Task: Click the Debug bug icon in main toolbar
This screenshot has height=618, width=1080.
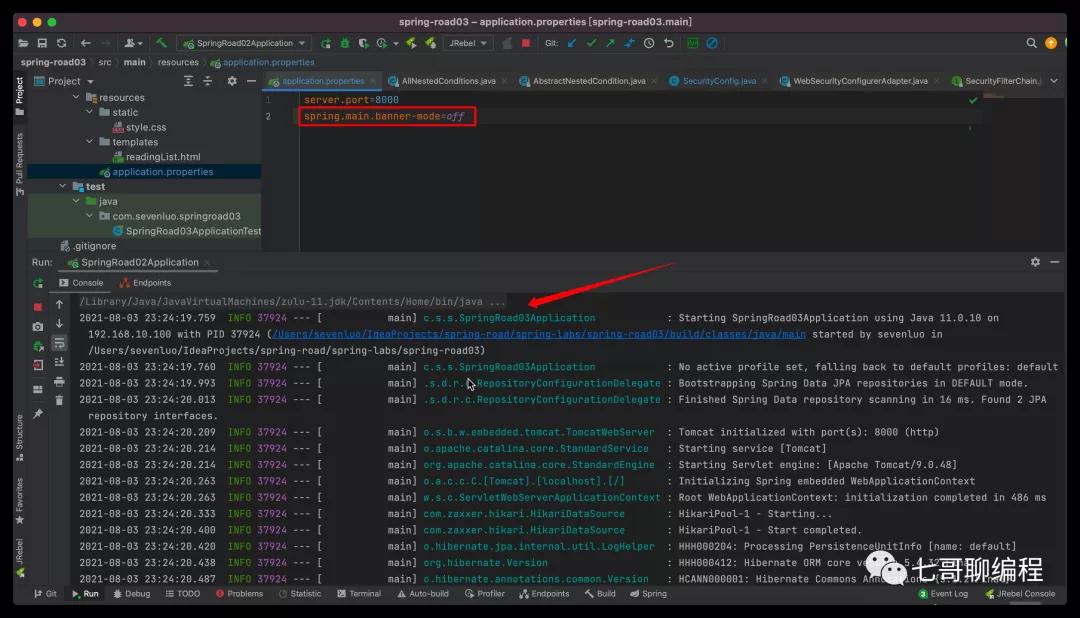Action: pos(344,43)
